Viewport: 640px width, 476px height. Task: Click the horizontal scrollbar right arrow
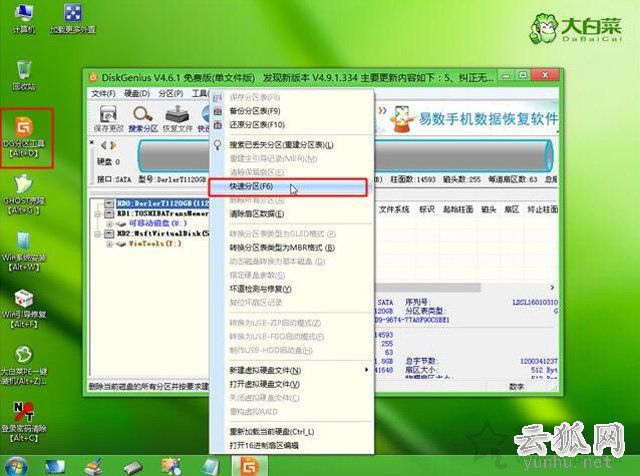coord(552,288)
